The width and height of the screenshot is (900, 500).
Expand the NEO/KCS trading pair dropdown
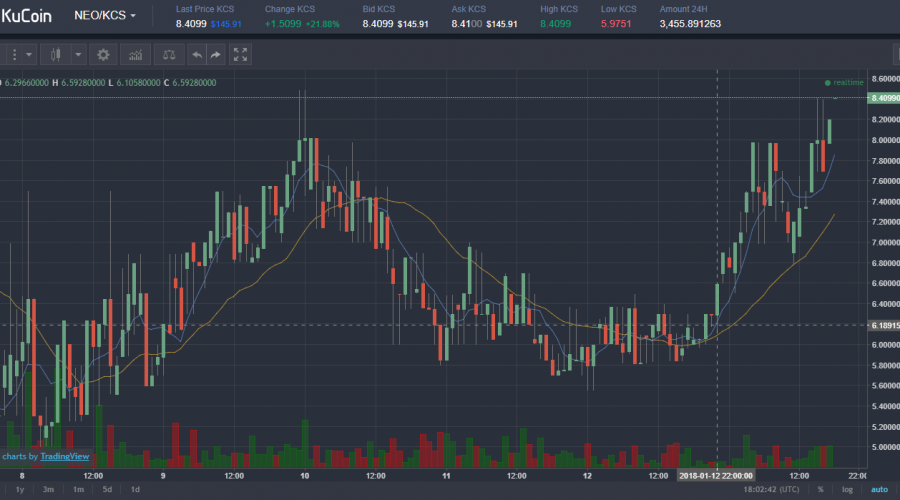pyautogui.click(x=106, y=16)
